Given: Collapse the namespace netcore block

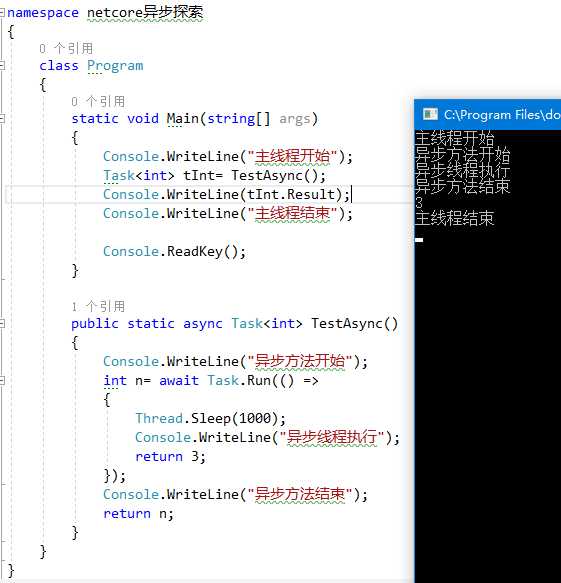Looking at the screenshot, I should 2,13.
